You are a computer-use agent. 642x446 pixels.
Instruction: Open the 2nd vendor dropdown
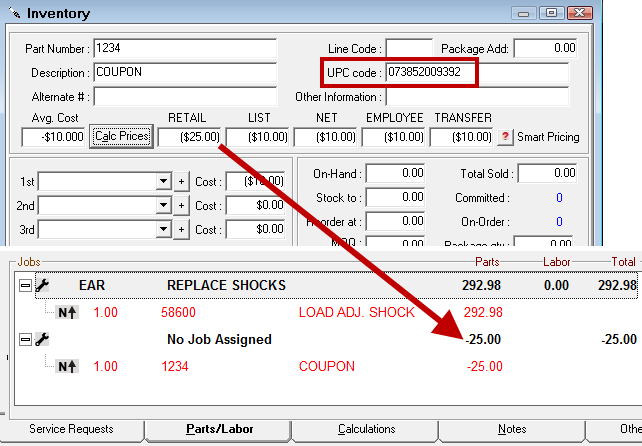pyautogui.click(x=163, y=205)
